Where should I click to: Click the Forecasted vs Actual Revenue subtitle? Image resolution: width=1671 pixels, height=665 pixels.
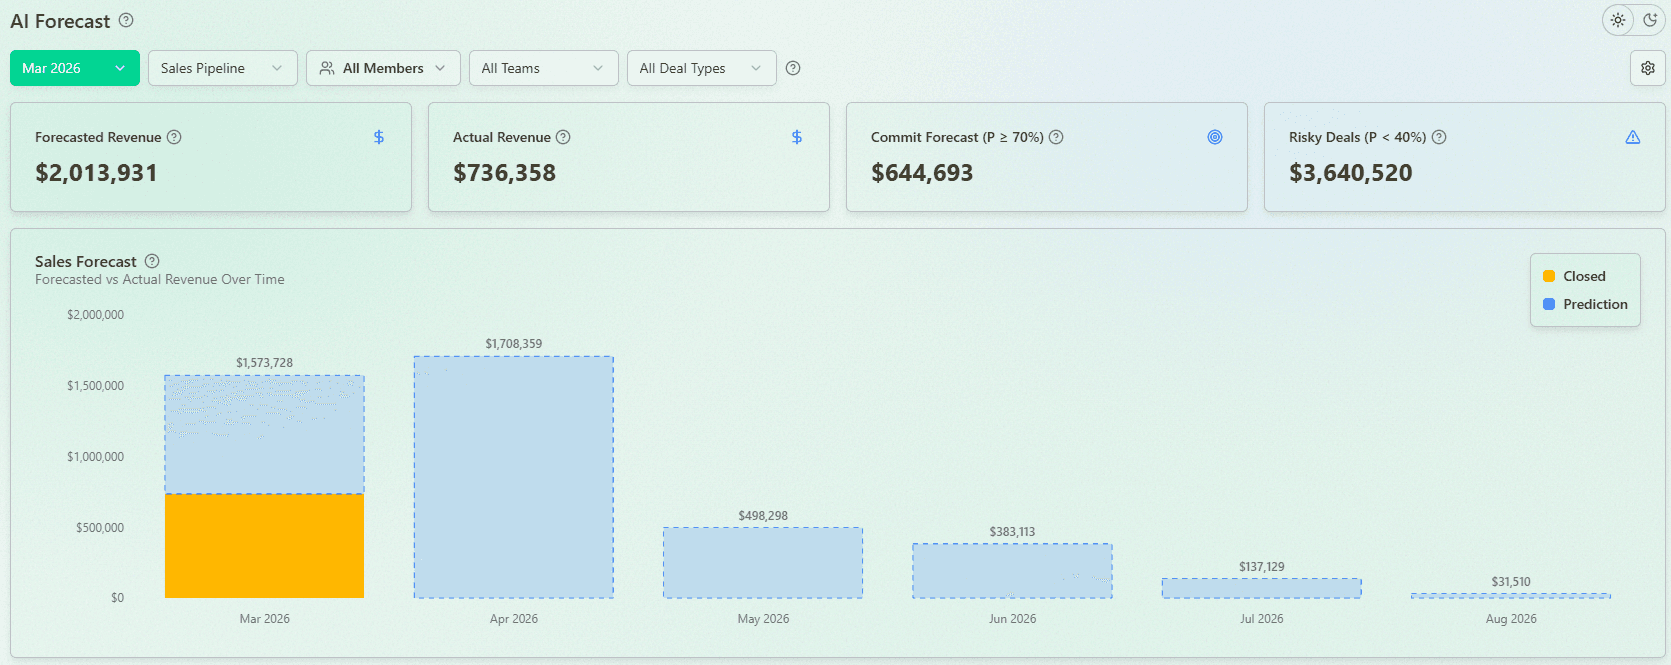click(x=160, y=280)
